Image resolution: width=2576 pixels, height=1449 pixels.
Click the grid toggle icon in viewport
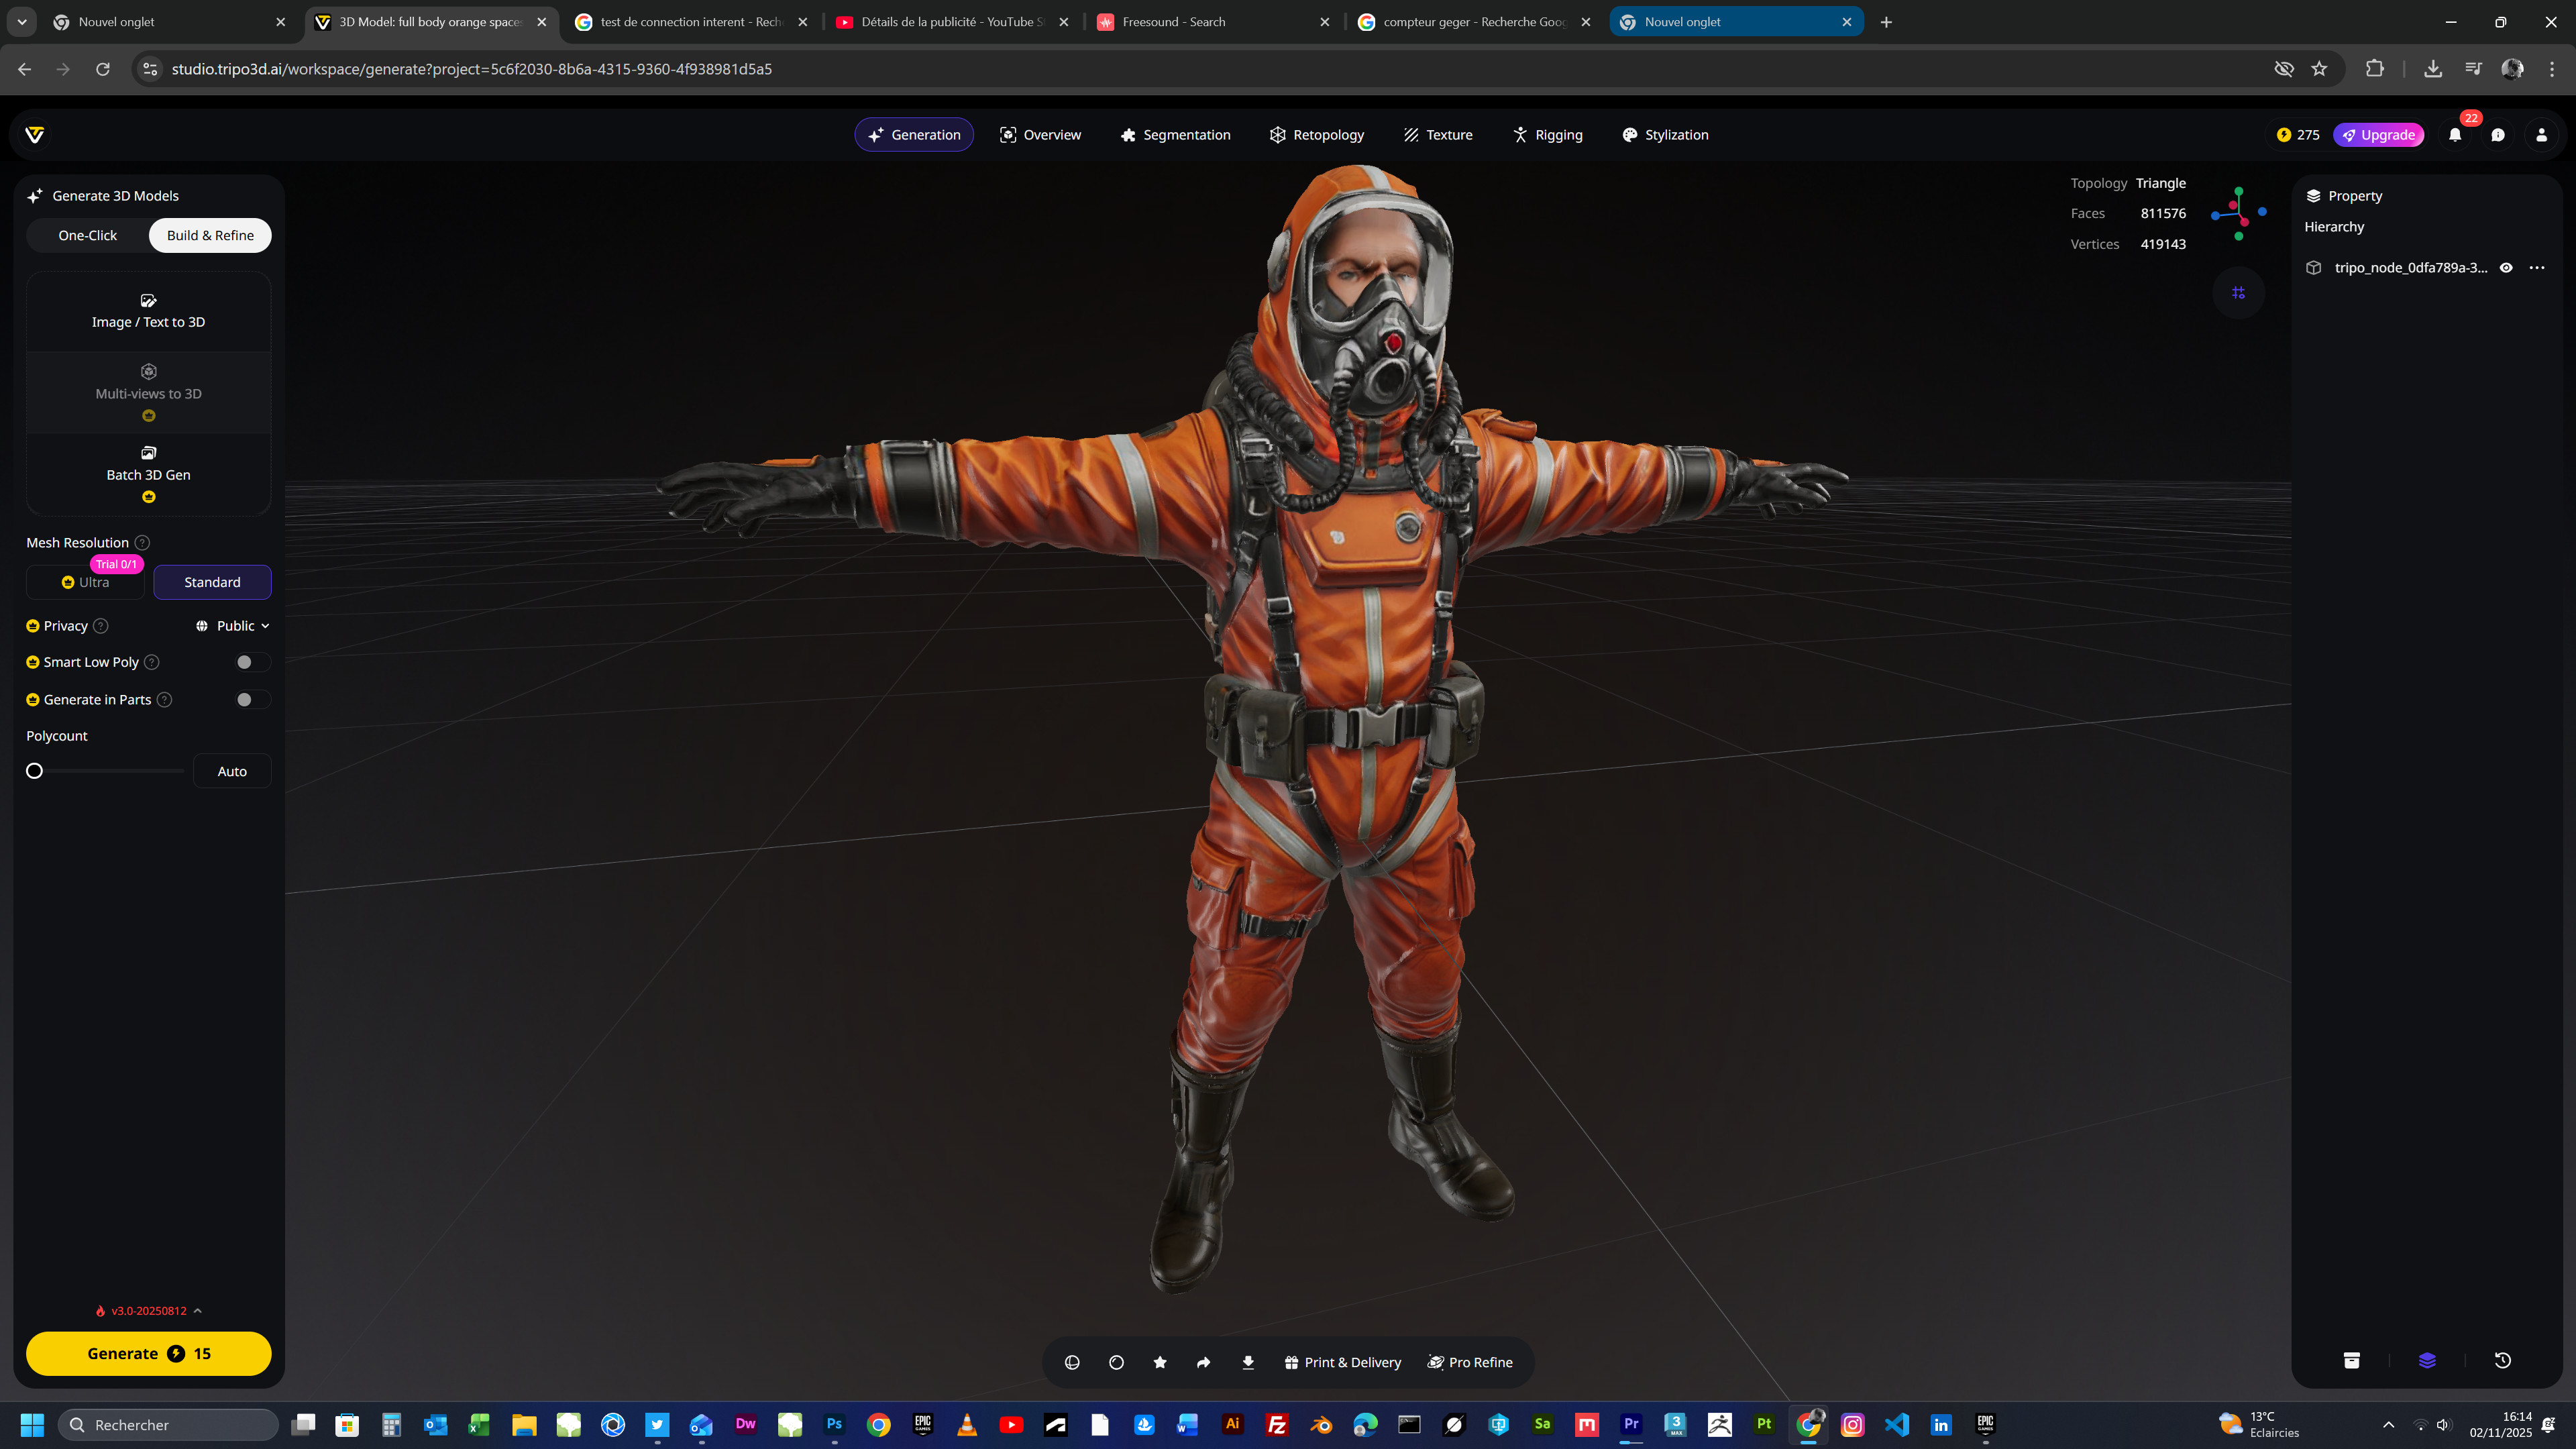(x=2238, y=293)
